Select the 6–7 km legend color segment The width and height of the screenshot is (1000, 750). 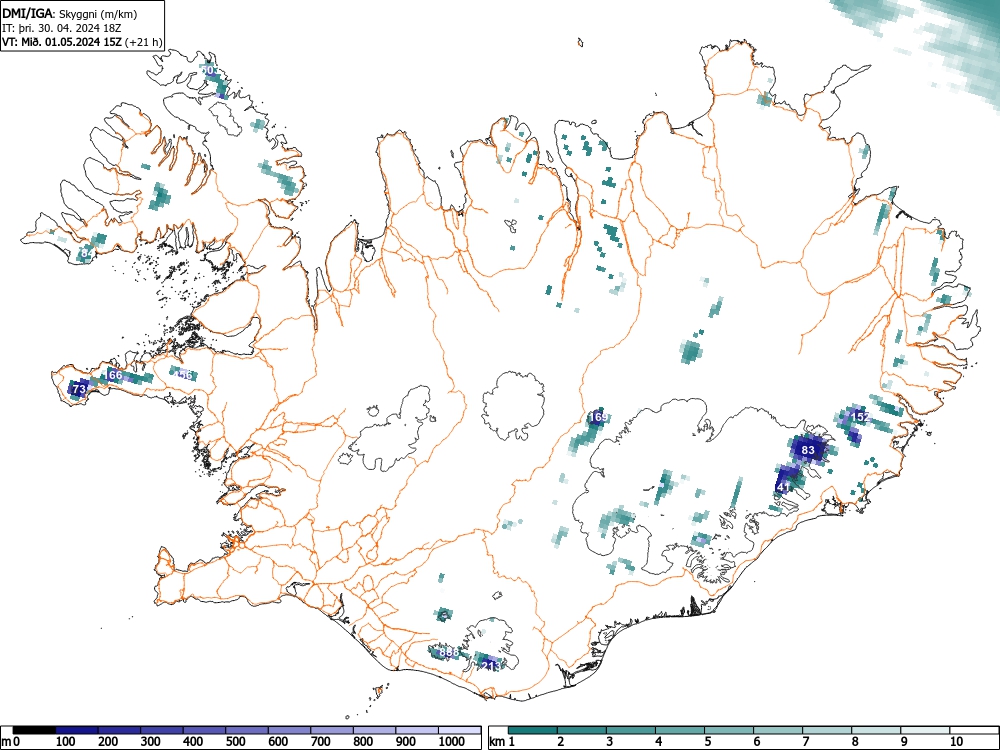click(x=778, y=730)
